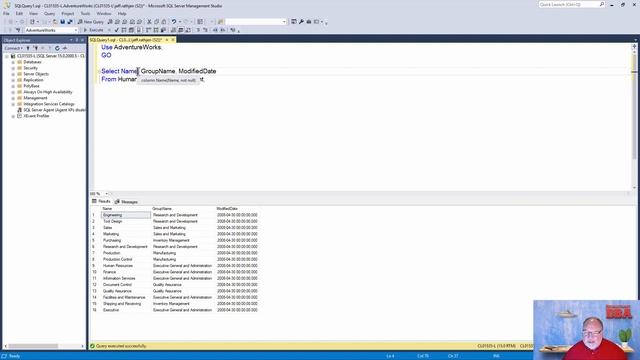Toggle pin on SQLQuery1.sql tab

click(167, 40)
